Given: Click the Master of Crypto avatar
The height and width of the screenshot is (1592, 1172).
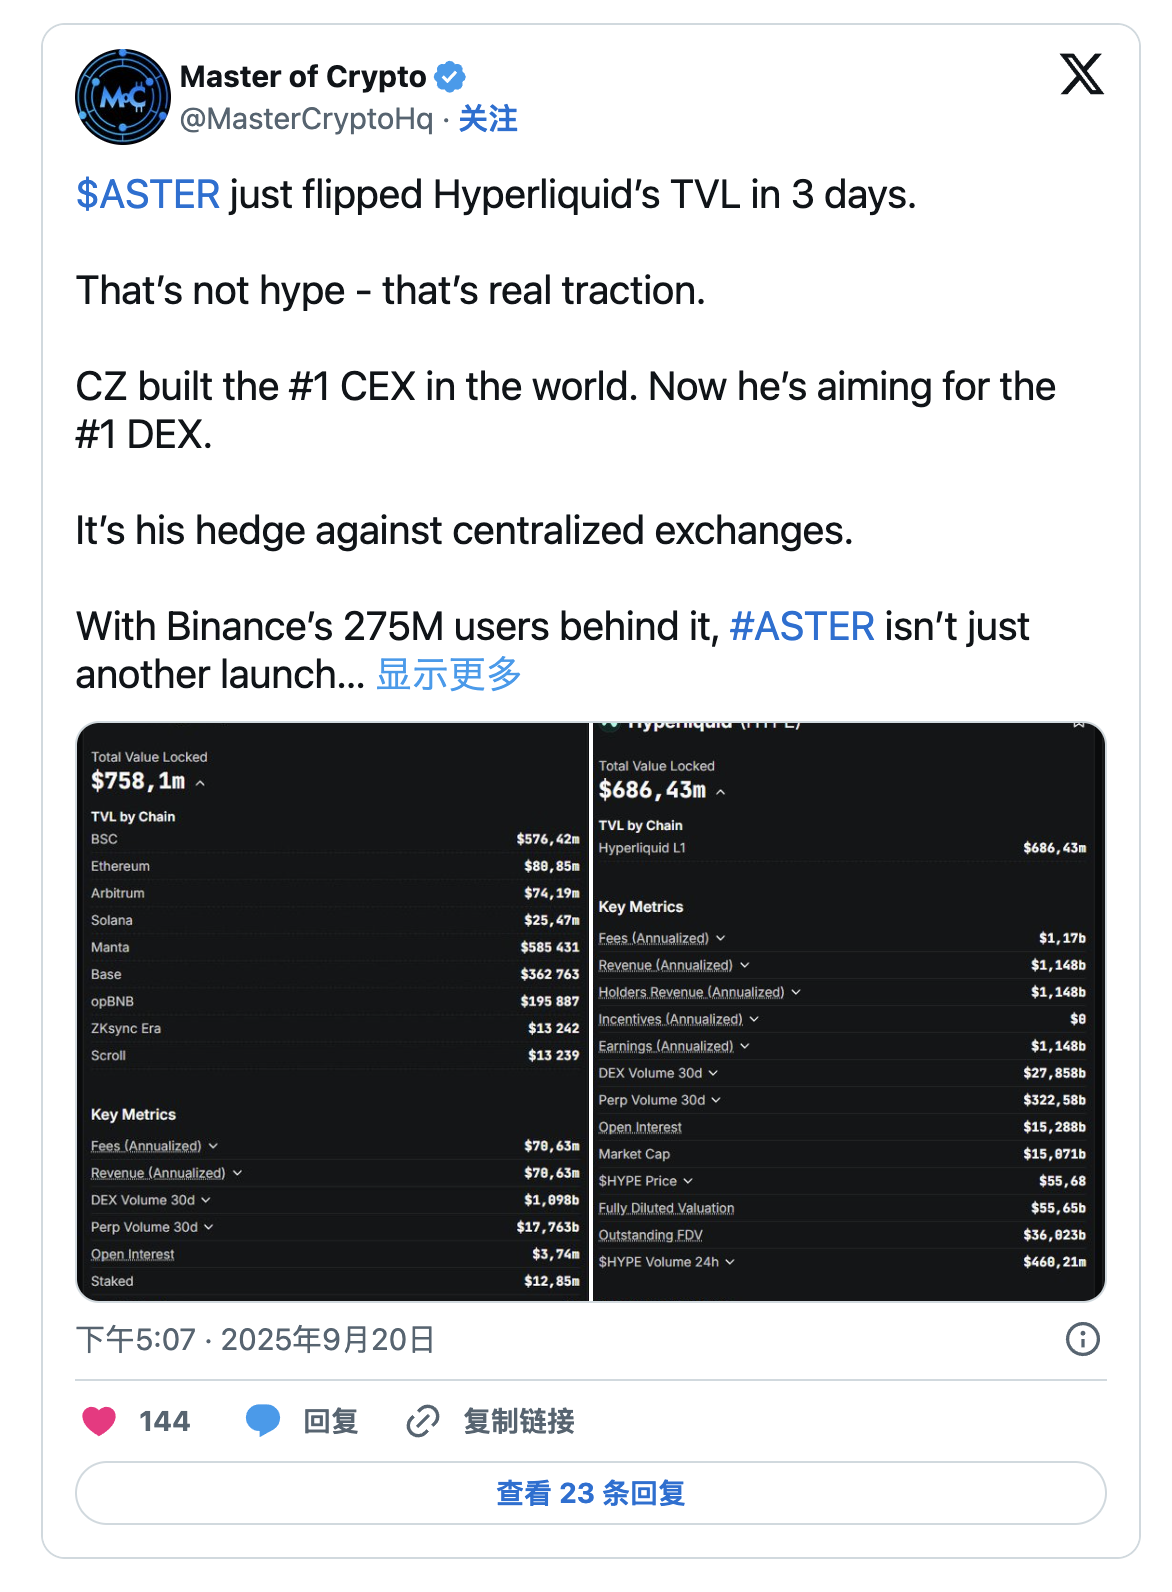Looking at the screenshot, I should pos(123,97).
